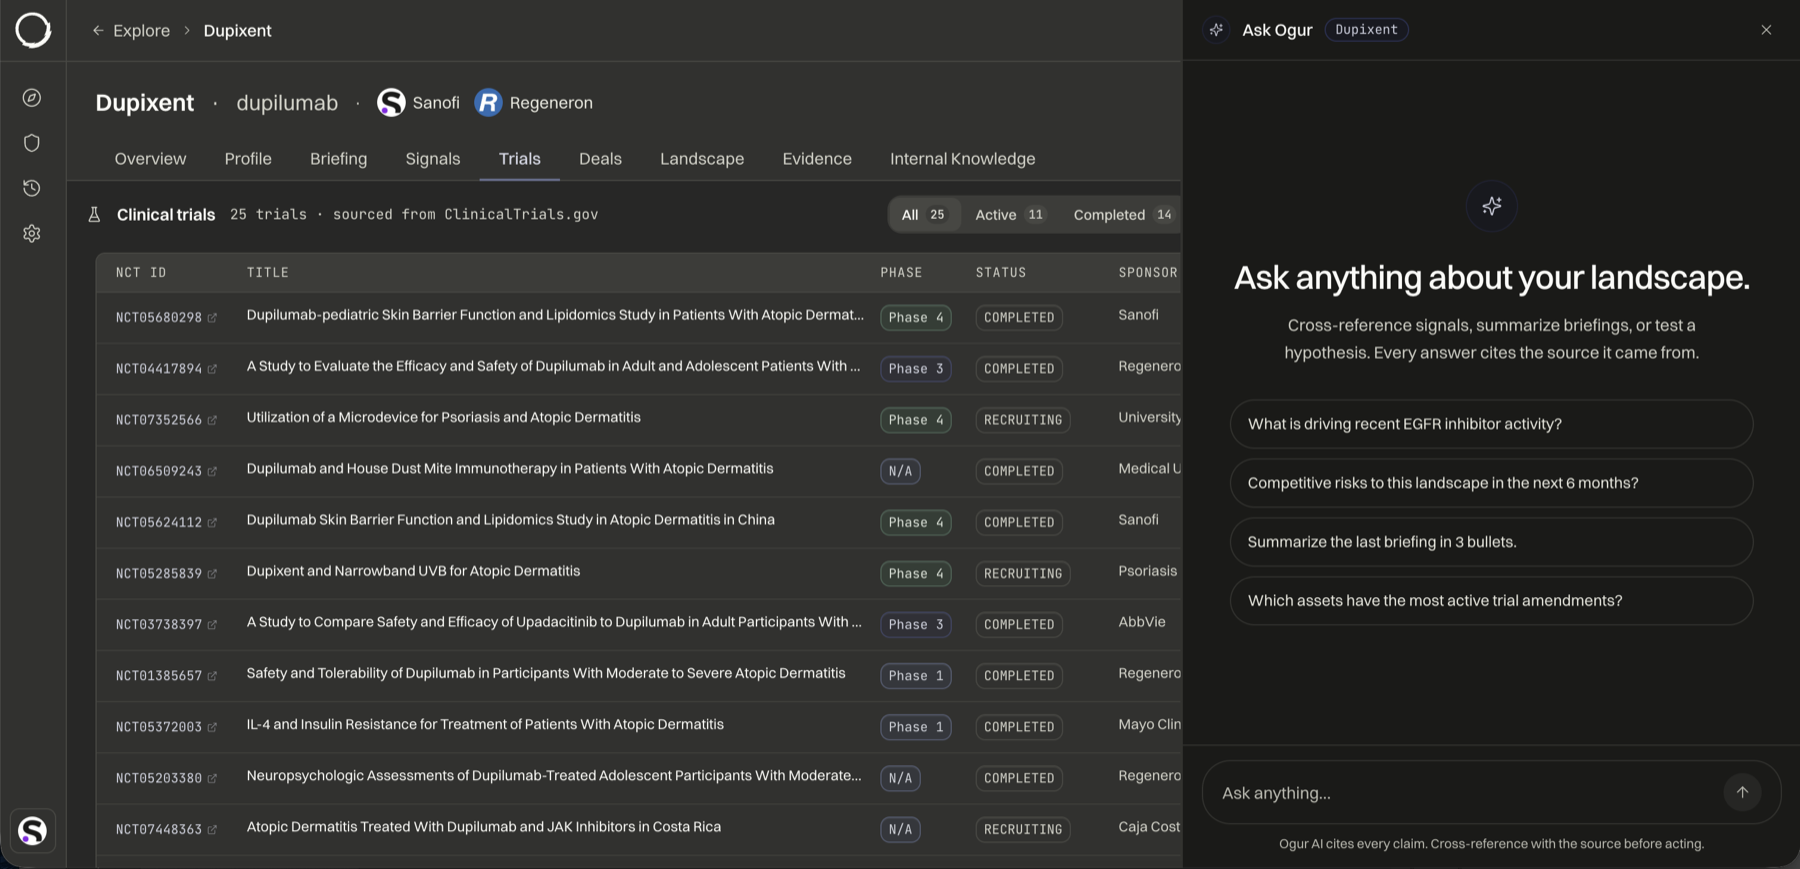
Task: Click the AbbVie sponsor cell
Action: pyautogui.click(x=1142, y=622)
